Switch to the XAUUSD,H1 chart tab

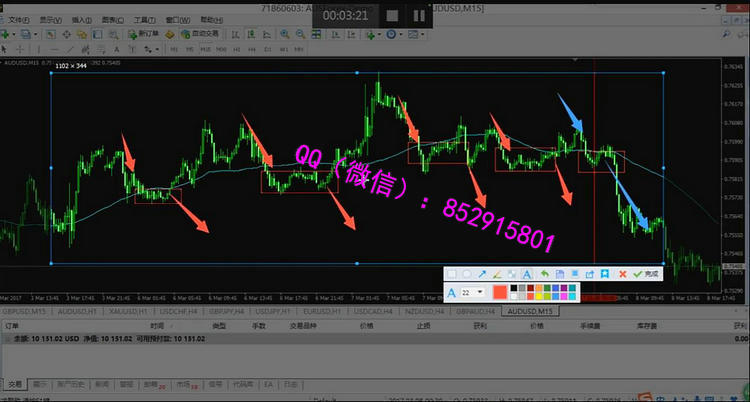(136, 311)
